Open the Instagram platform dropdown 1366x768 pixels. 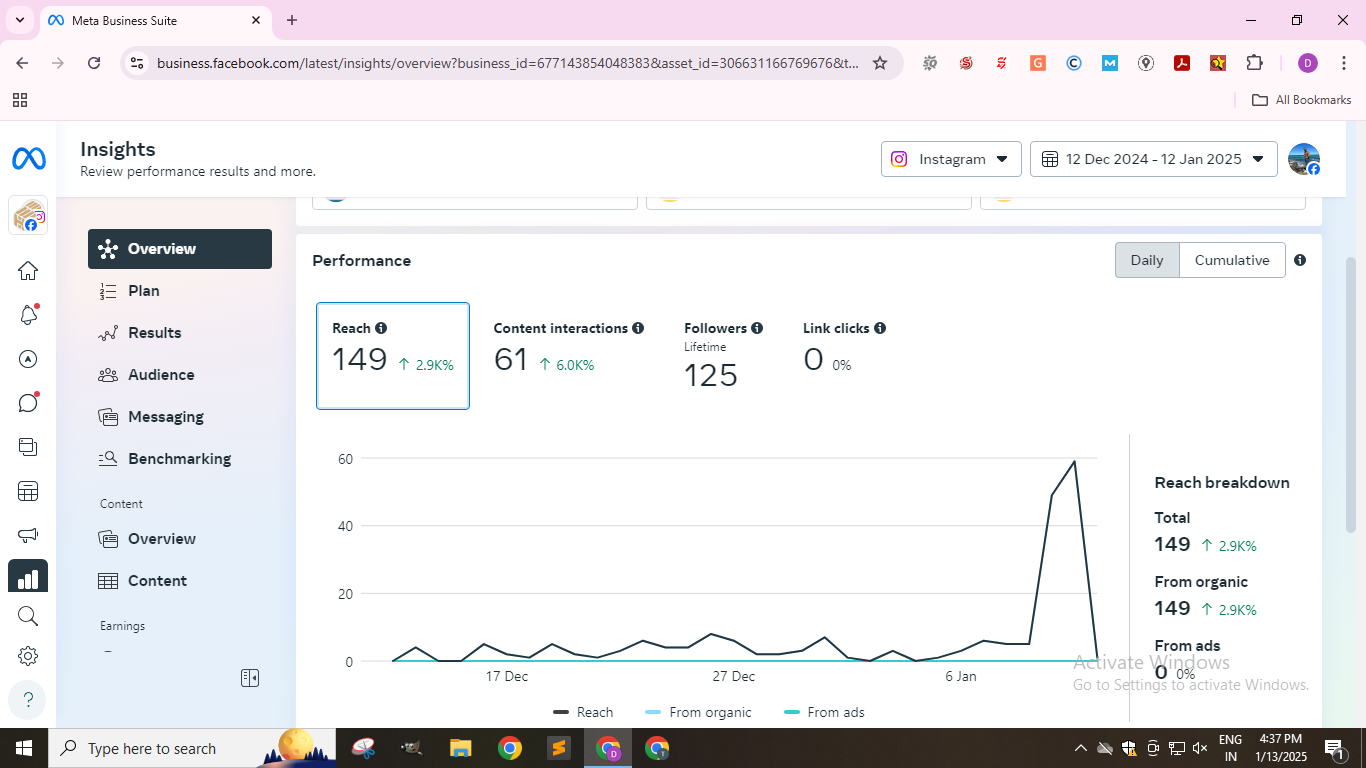(950, 159)
